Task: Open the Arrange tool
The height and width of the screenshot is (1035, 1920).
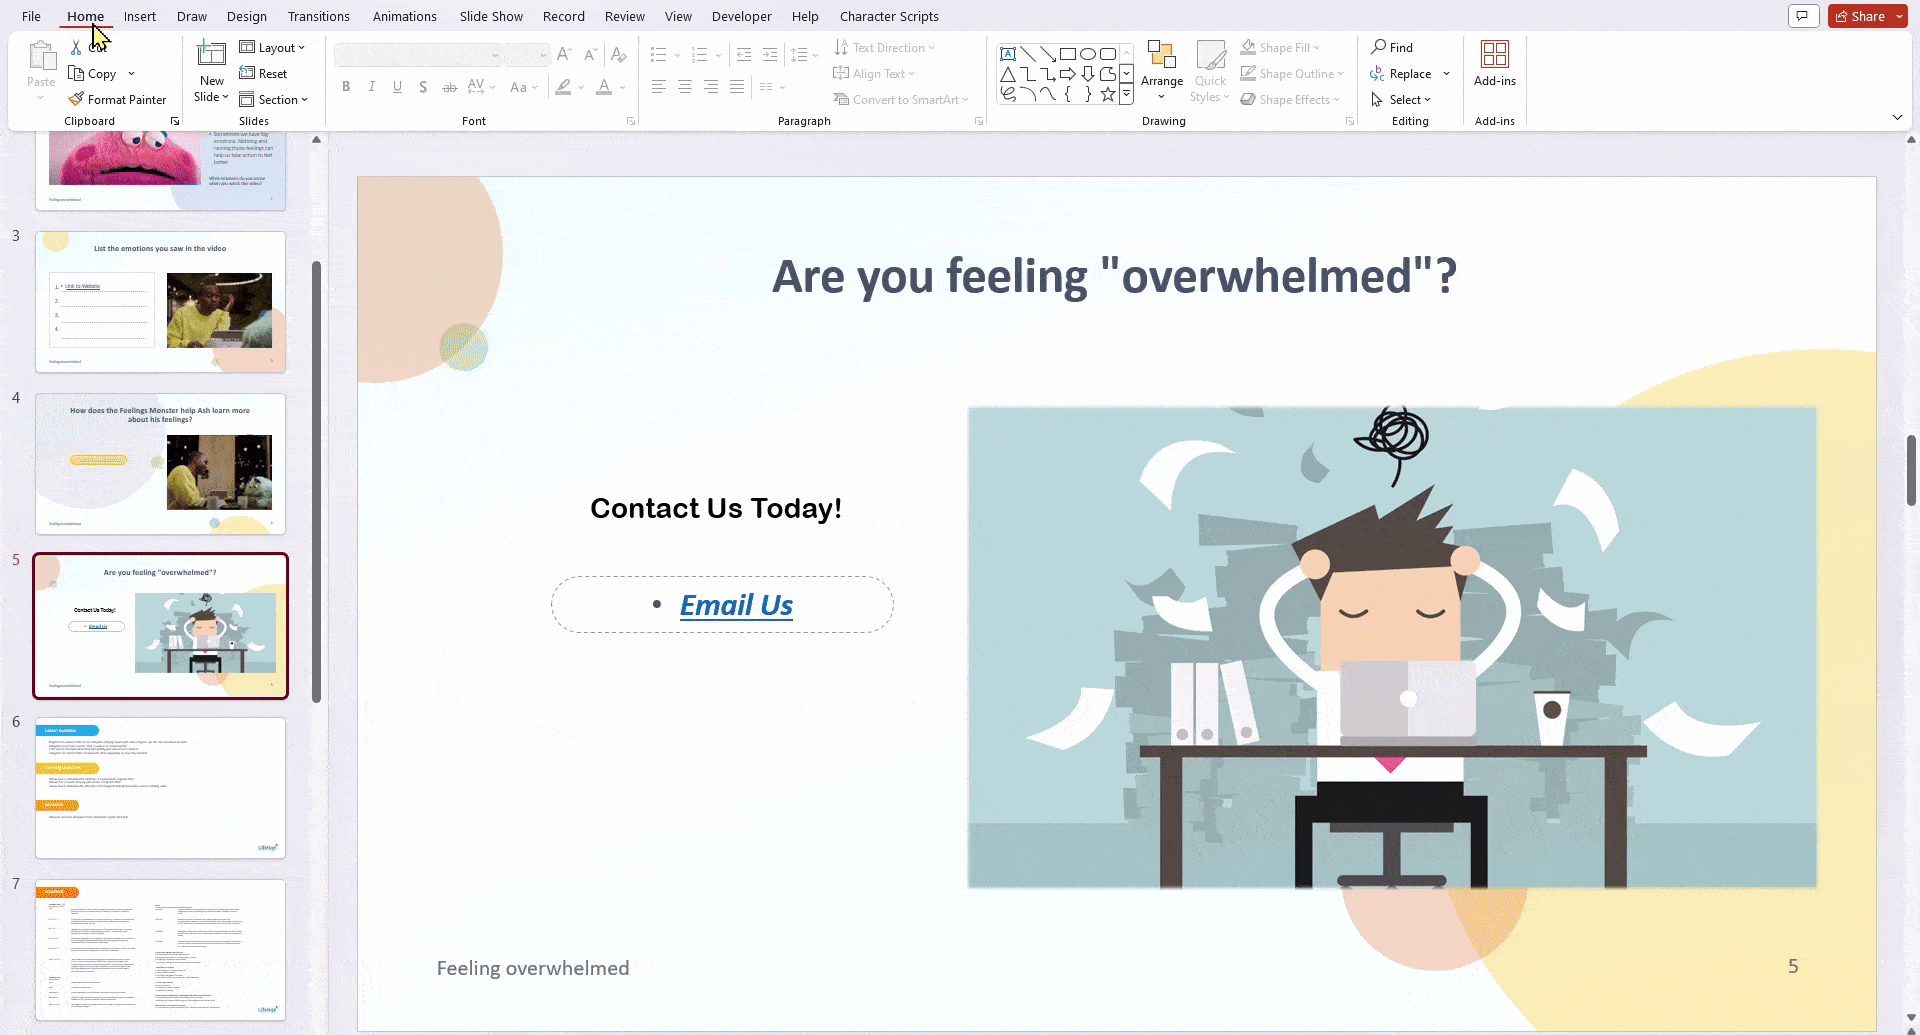Action: pos(1161,70)
